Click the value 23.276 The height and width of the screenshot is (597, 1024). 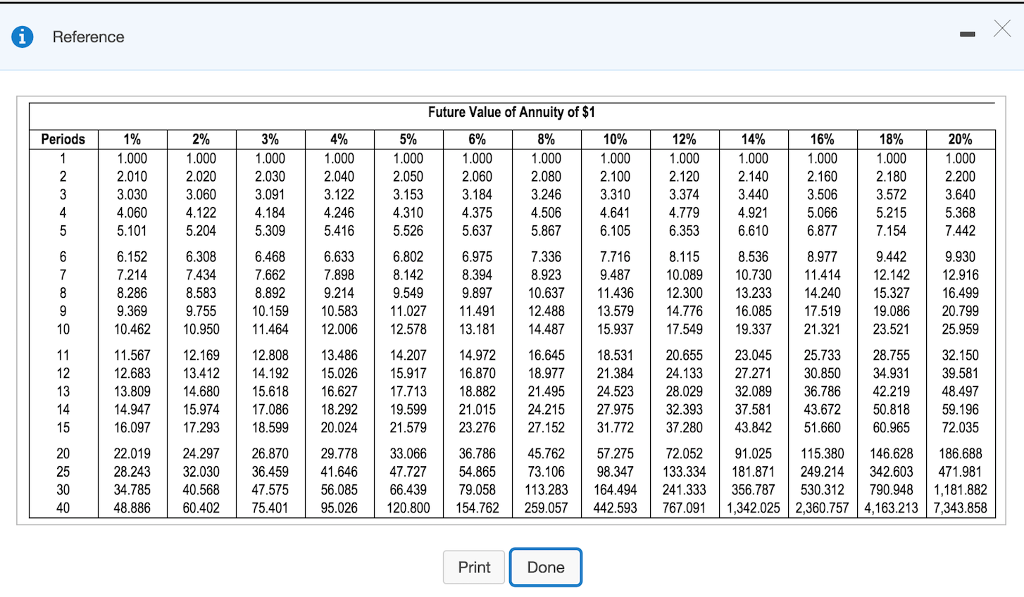477,427
